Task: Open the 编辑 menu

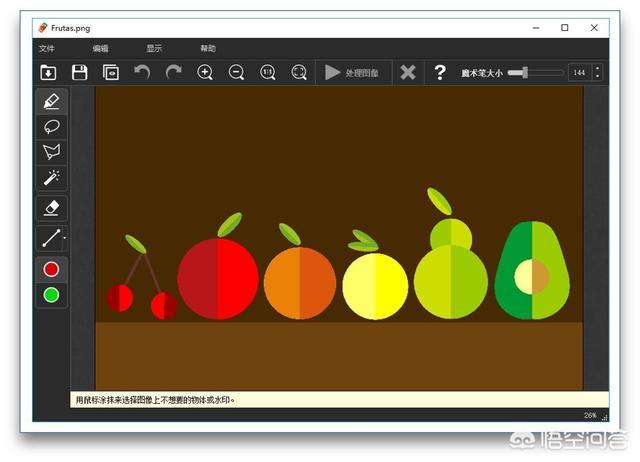Action: pos(100,49)
